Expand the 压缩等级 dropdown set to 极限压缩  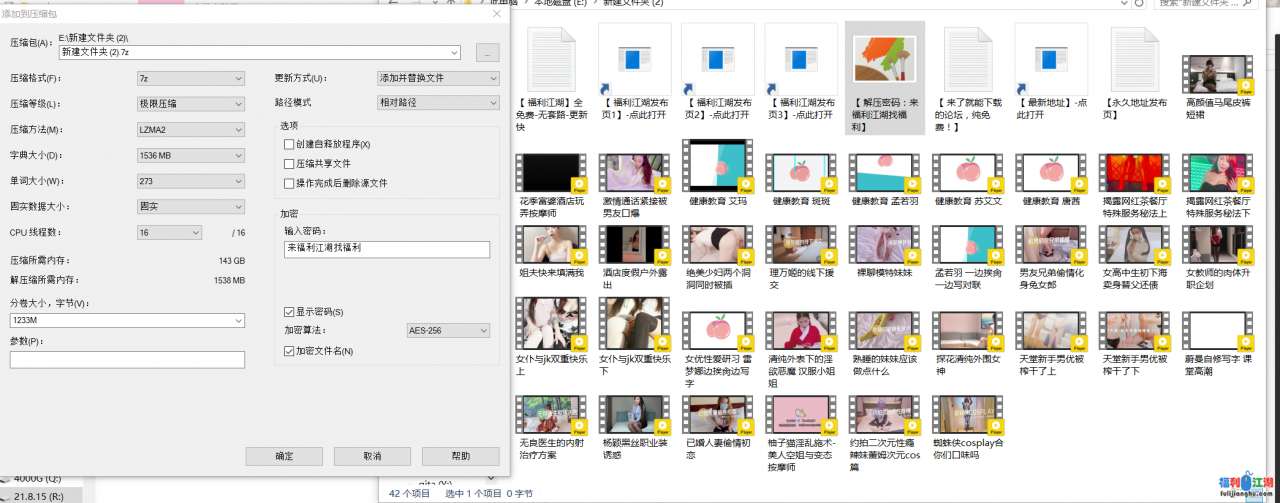point(190,103)
